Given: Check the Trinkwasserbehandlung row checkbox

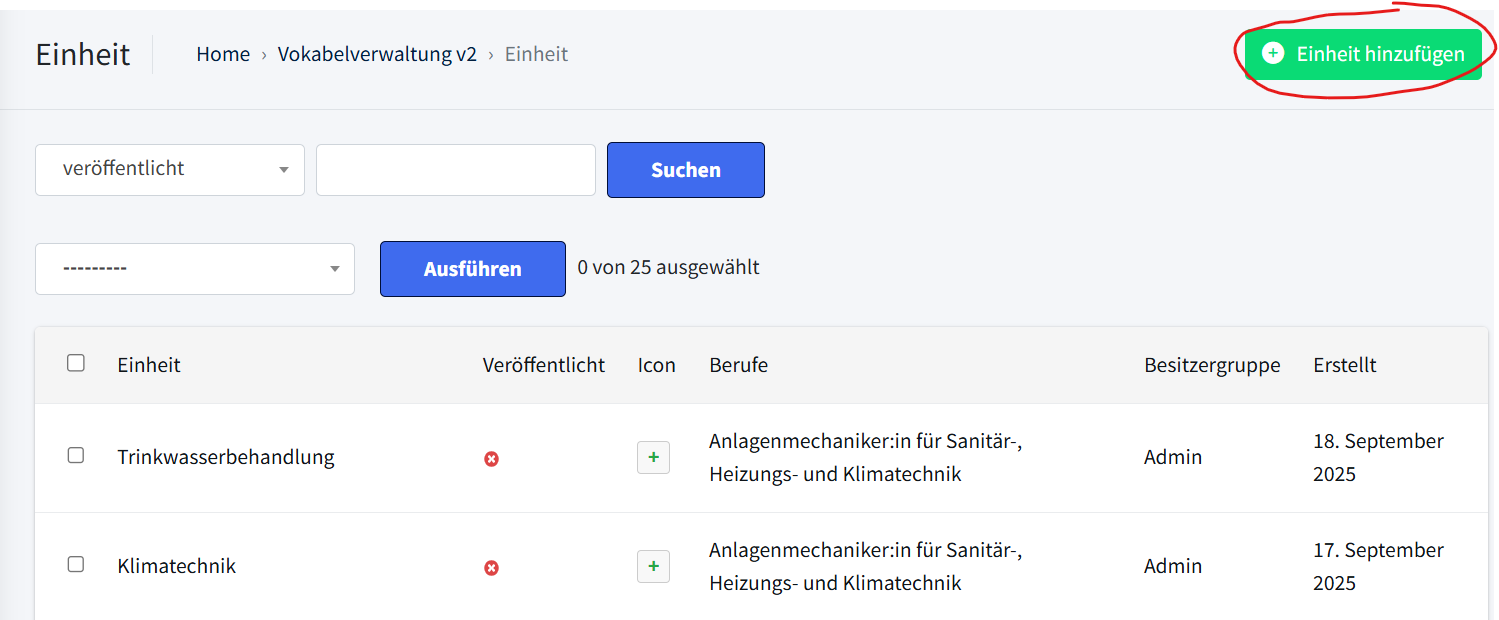Looking at the screenshot, I should [76, 456].
